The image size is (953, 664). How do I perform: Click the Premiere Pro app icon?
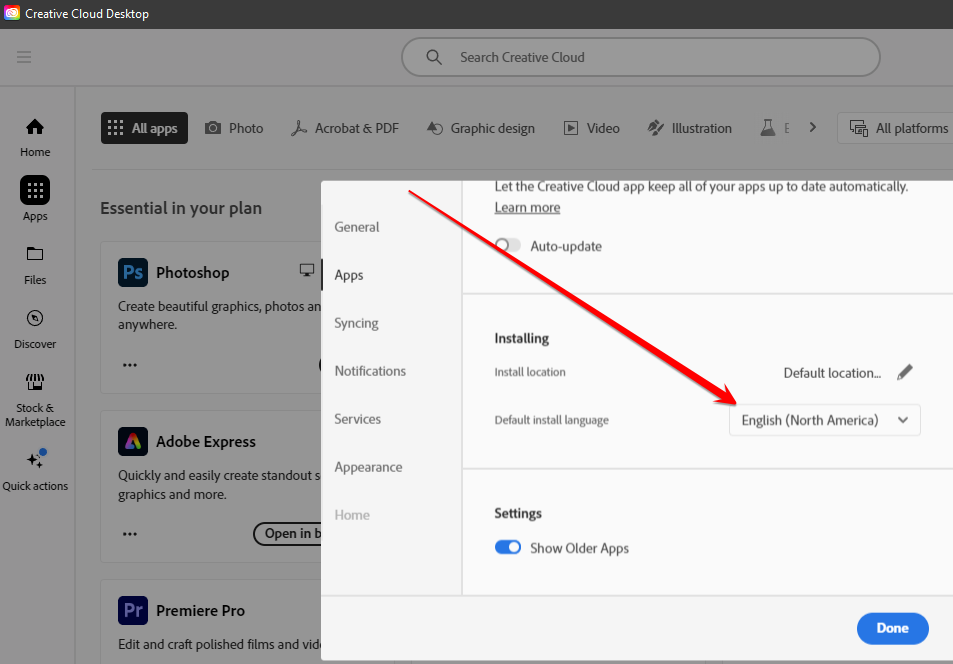(x=132, y=610)
